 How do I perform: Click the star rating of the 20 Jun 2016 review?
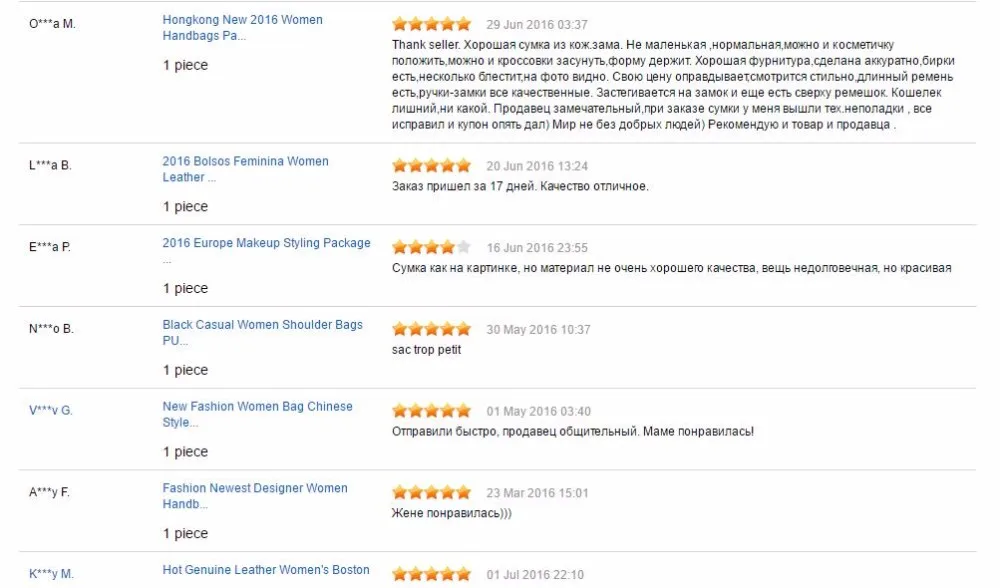(432, 166)
